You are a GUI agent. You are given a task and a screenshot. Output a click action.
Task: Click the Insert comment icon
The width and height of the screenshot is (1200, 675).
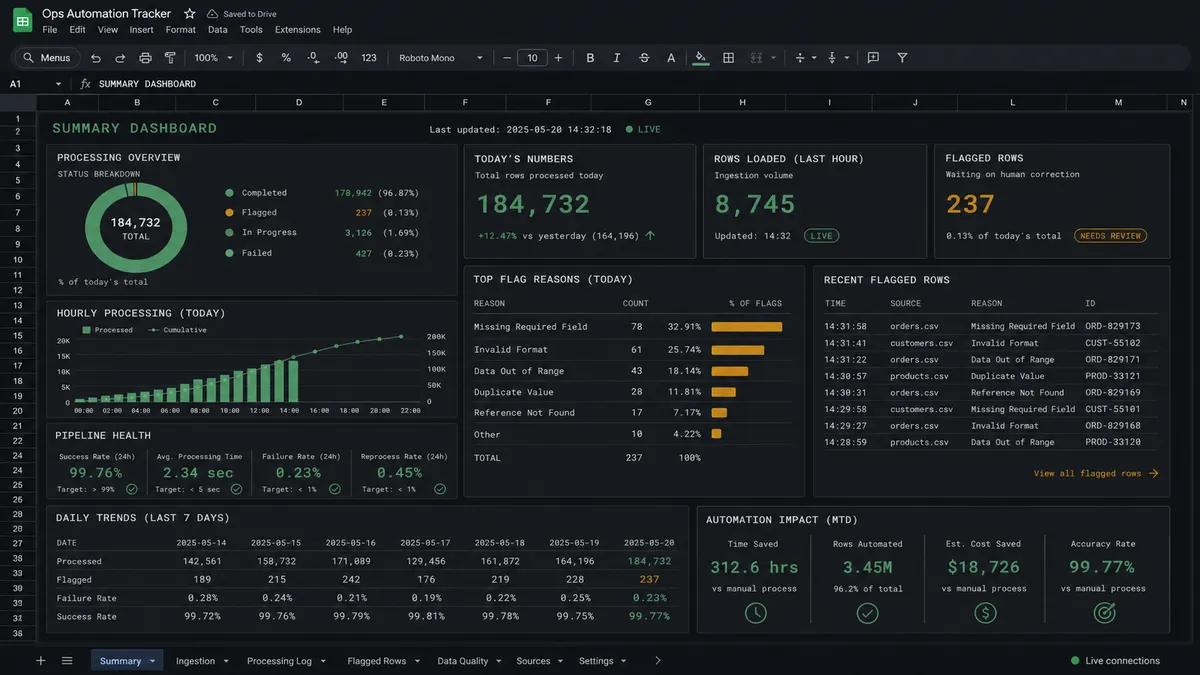point(873,58)
